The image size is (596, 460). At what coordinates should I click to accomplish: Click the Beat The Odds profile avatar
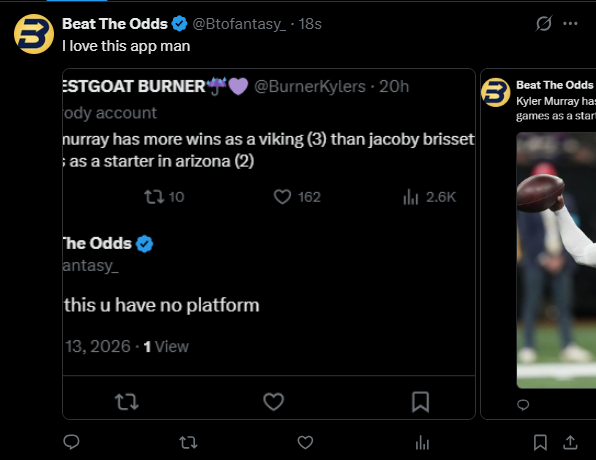(x=34, y=34)
